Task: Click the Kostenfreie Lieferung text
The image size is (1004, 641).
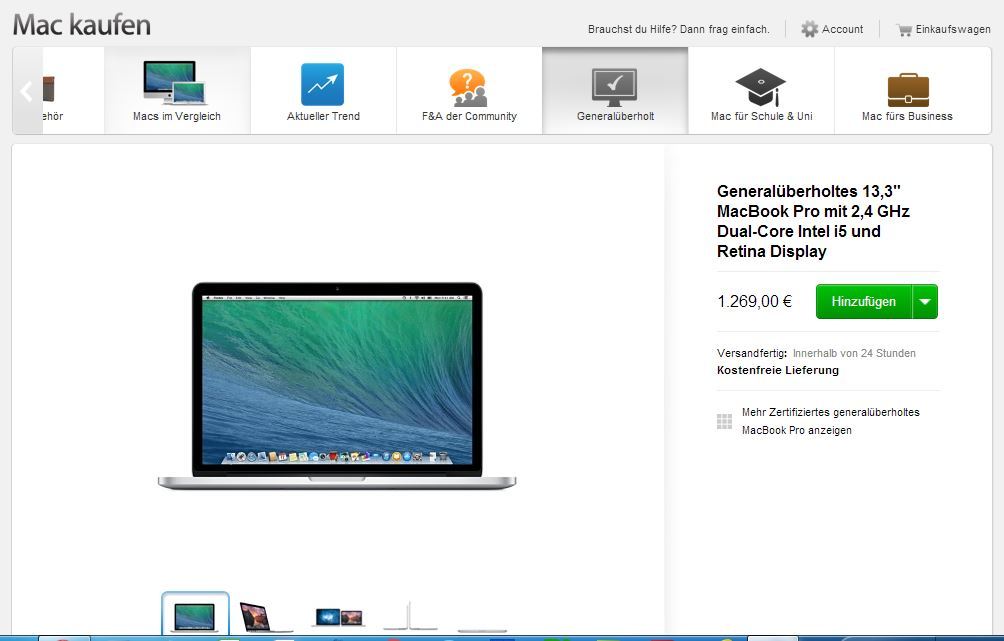Action: [778, 370]
